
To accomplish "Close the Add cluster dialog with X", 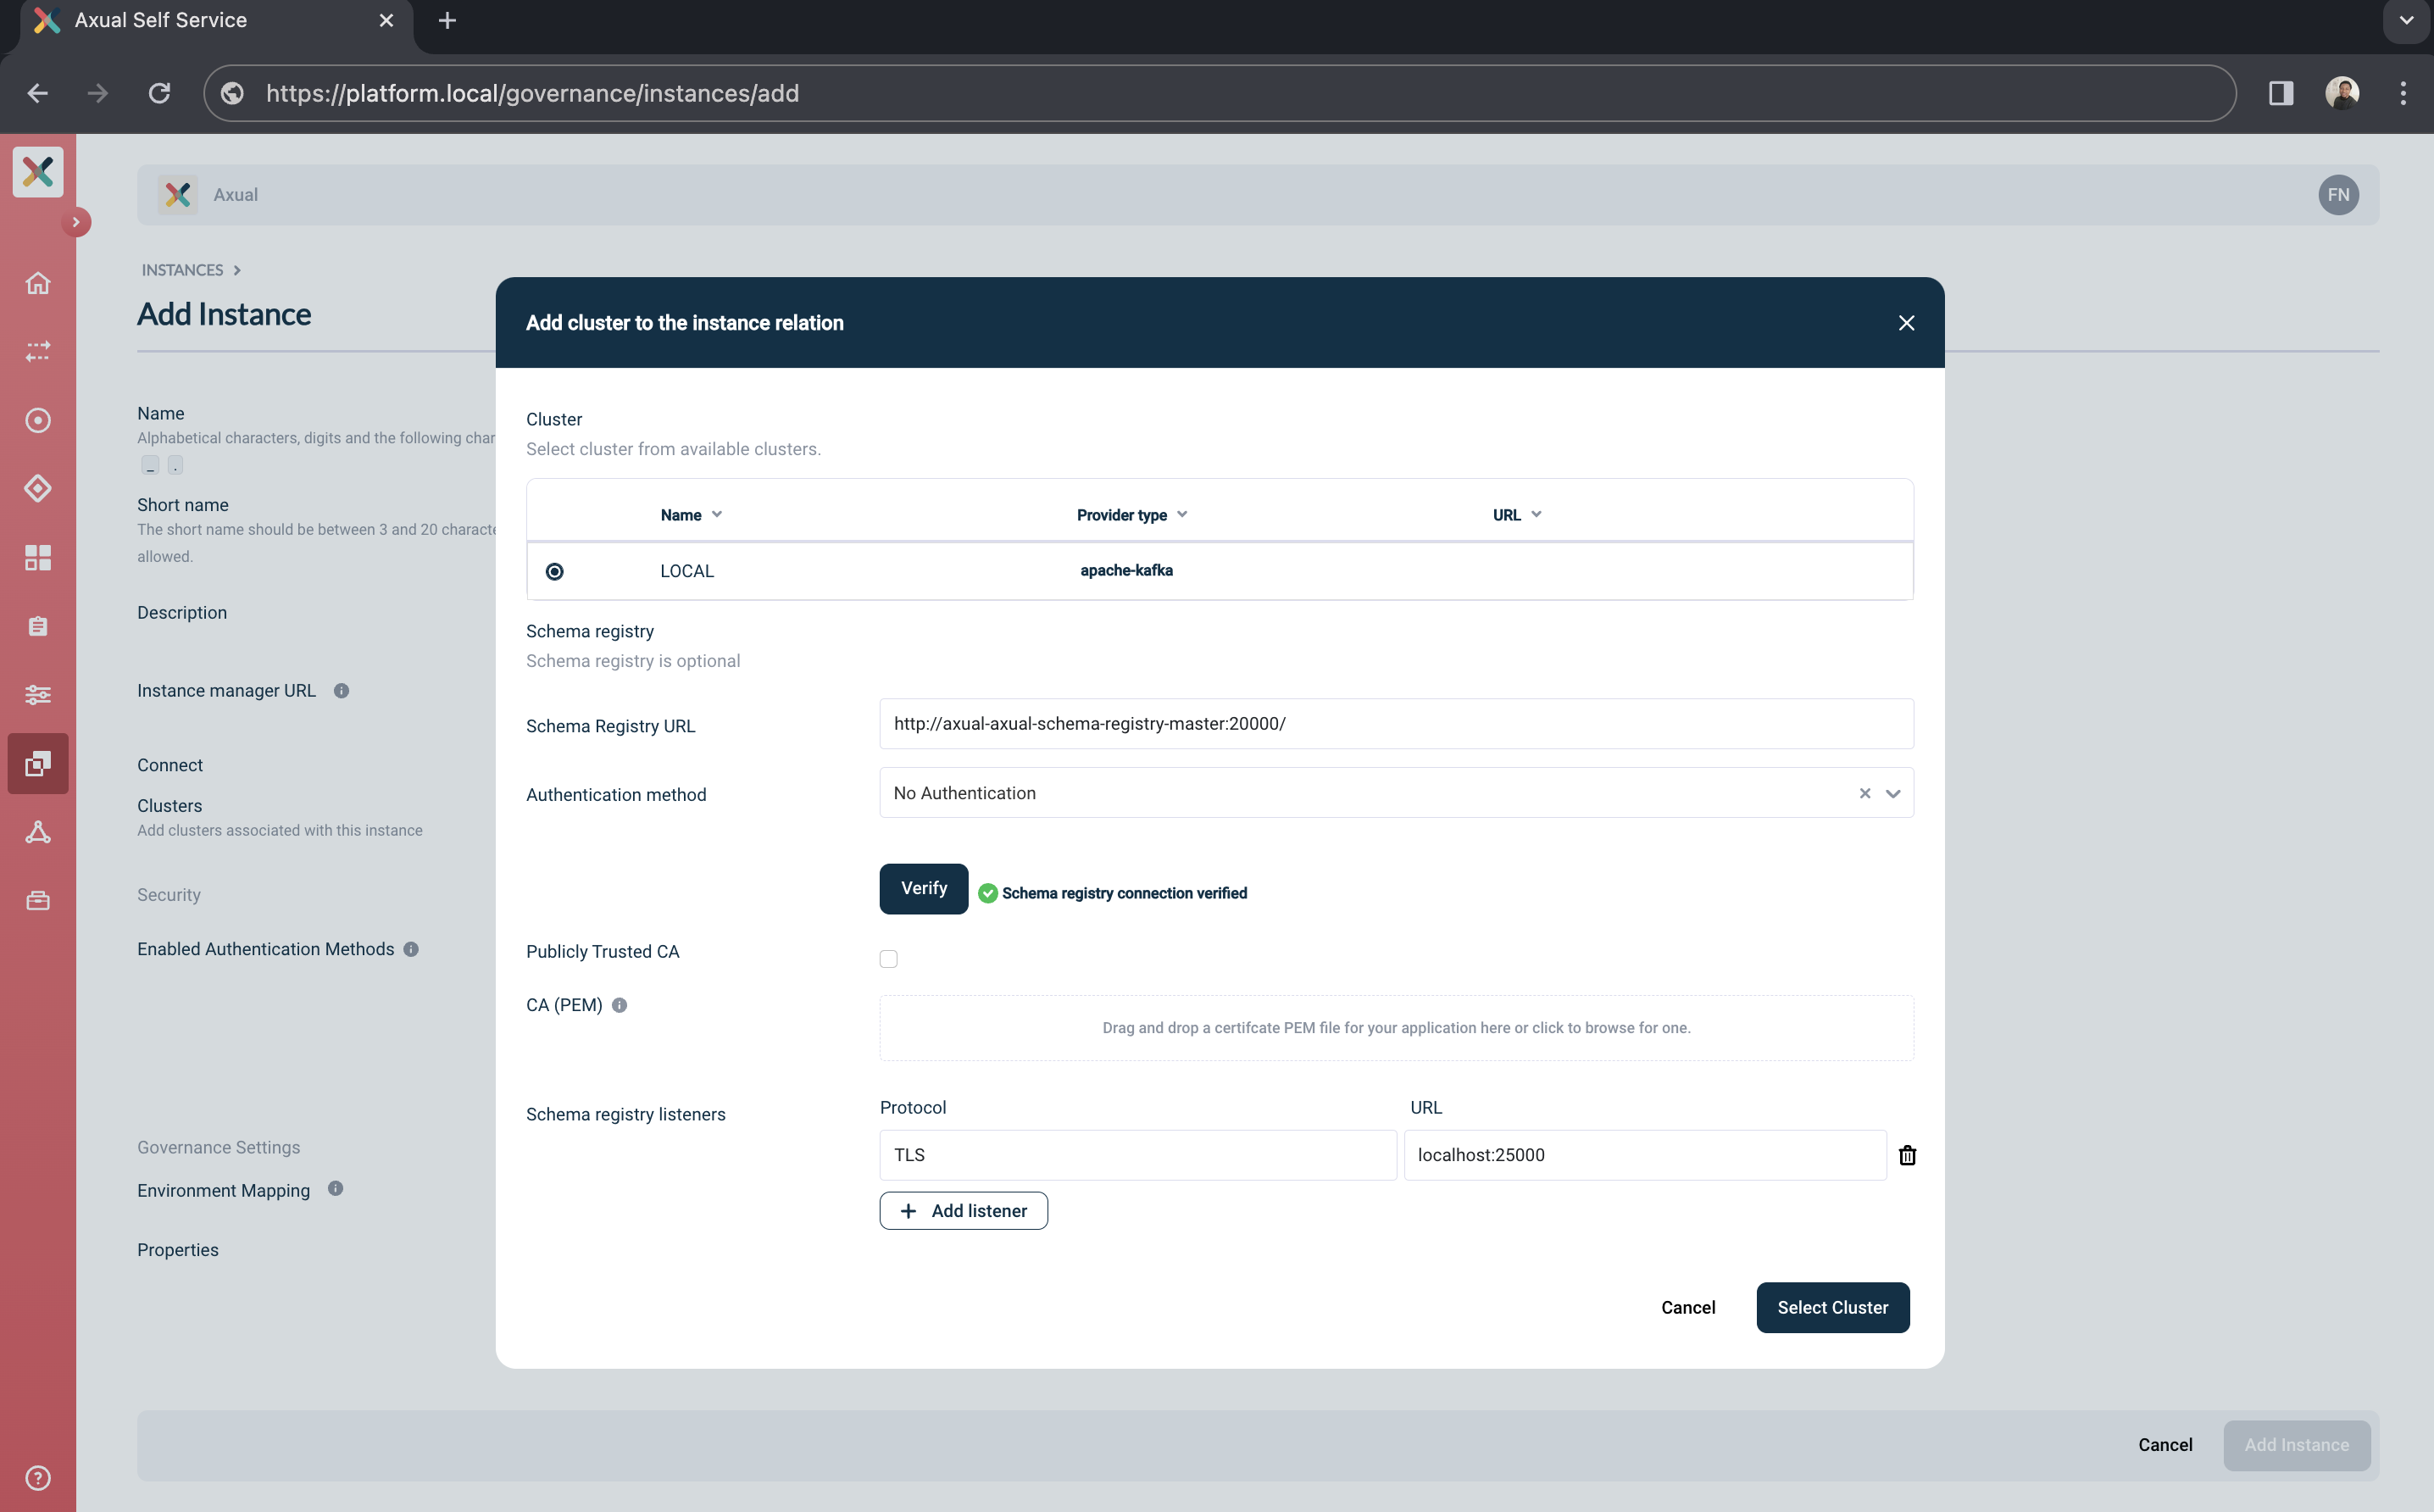I will (1906, 323).
